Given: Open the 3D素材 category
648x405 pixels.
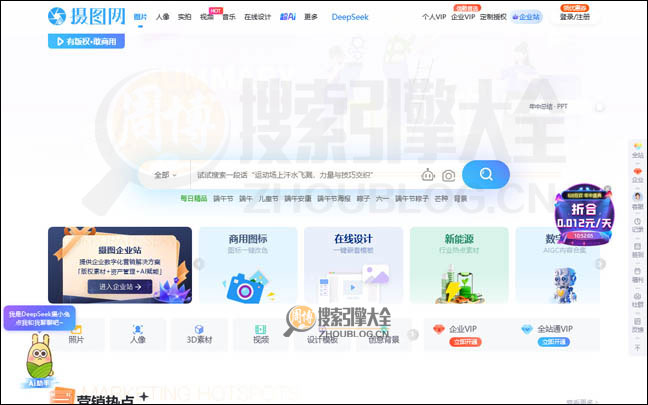Looking at the screenshot, I should coord(199,334).
